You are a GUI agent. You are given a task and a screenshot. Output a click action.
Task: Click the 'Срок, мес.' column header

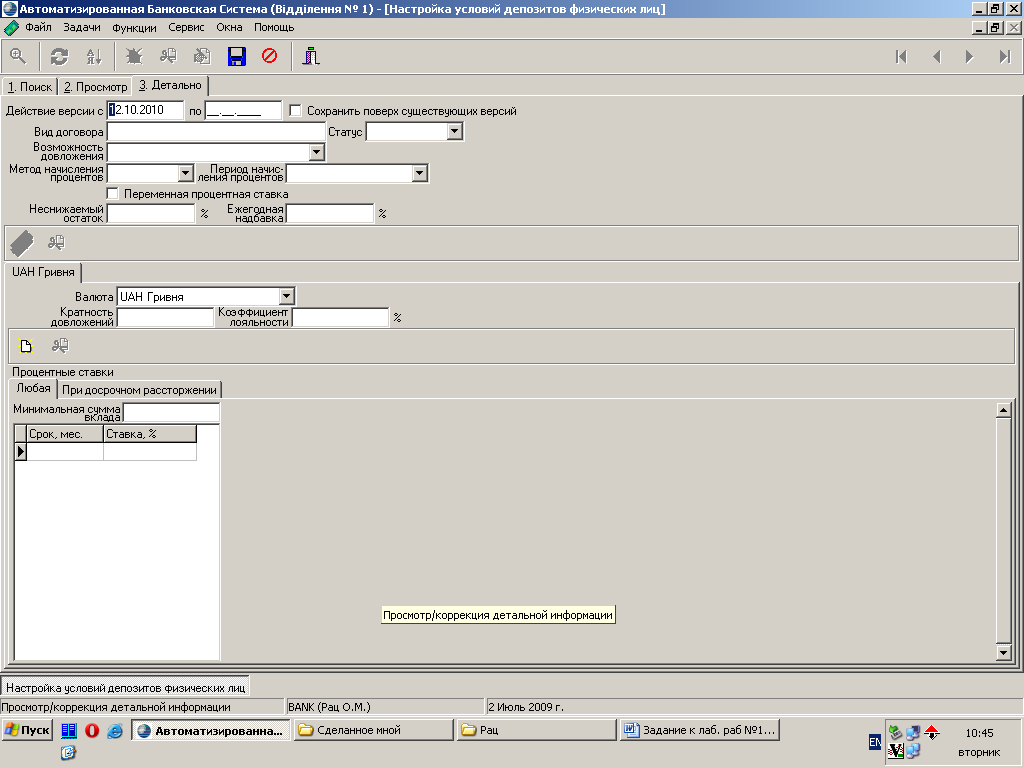[x=65, y=434]
